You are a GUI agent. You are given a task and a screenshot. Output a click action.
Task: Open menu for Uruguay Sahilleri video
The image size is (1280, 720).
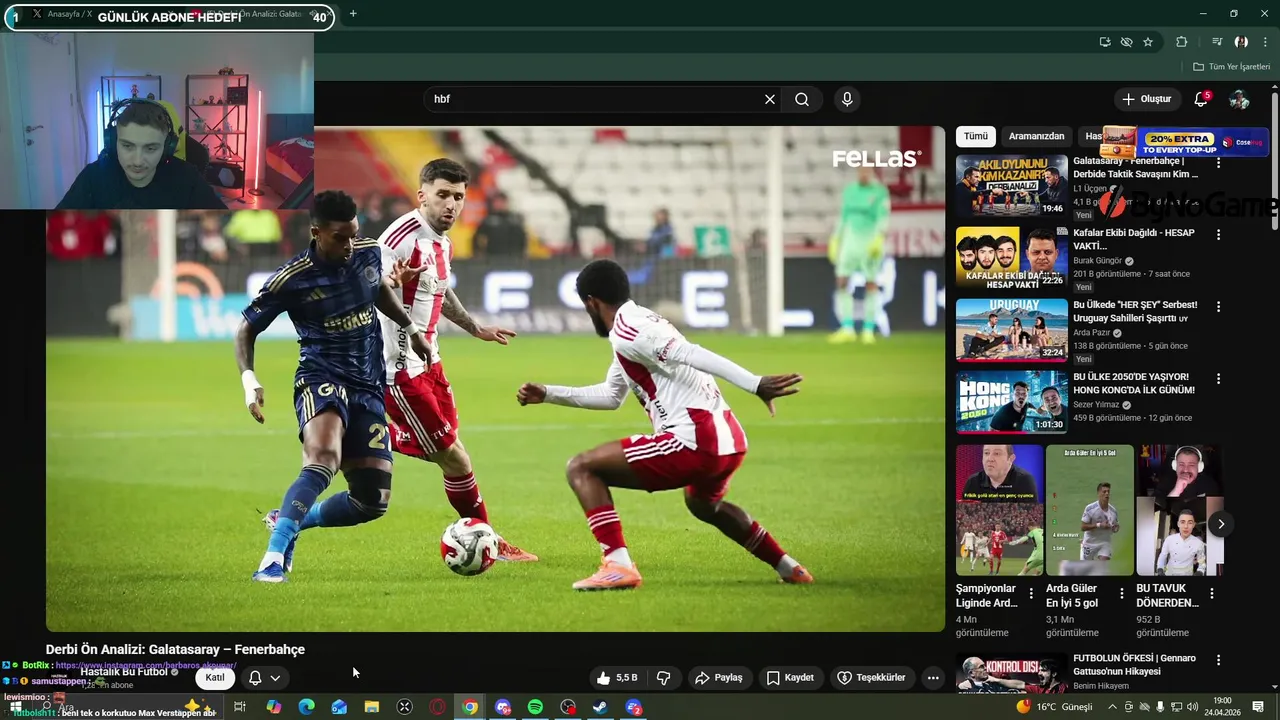pyautogui.click(x=1218, y=307)
